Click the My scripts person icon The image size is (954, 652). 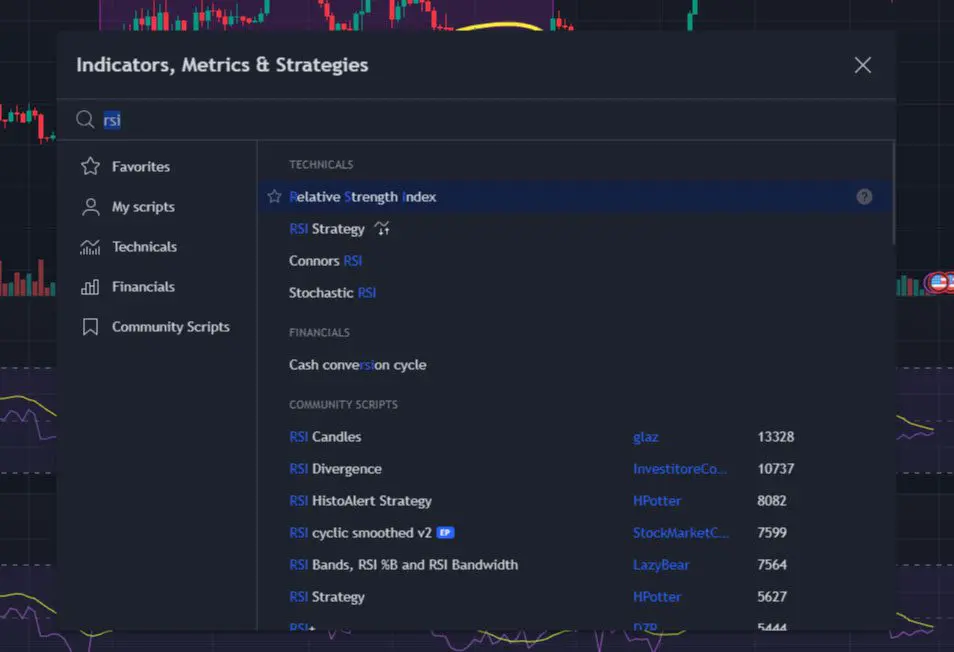[90, 207]
